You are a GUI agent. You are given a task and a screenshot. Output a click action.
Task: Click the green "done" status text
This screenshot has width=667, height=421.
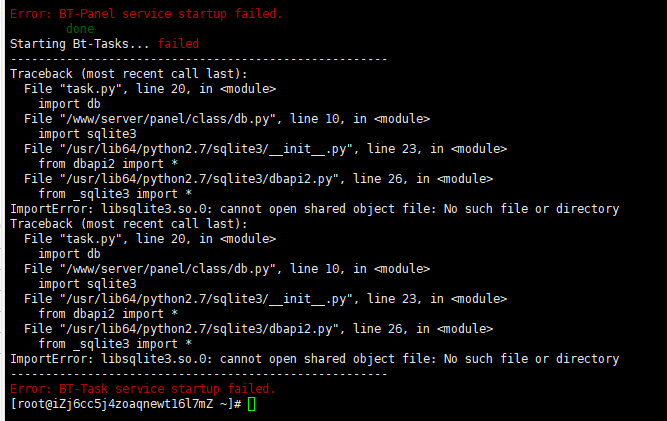[80, 29]
